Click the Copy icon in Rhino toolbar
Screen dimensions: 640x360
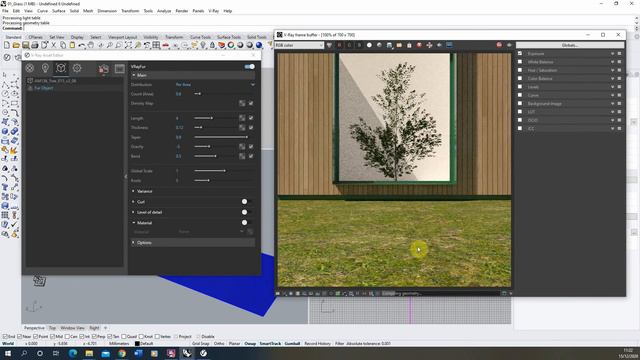tap(63, 45)
